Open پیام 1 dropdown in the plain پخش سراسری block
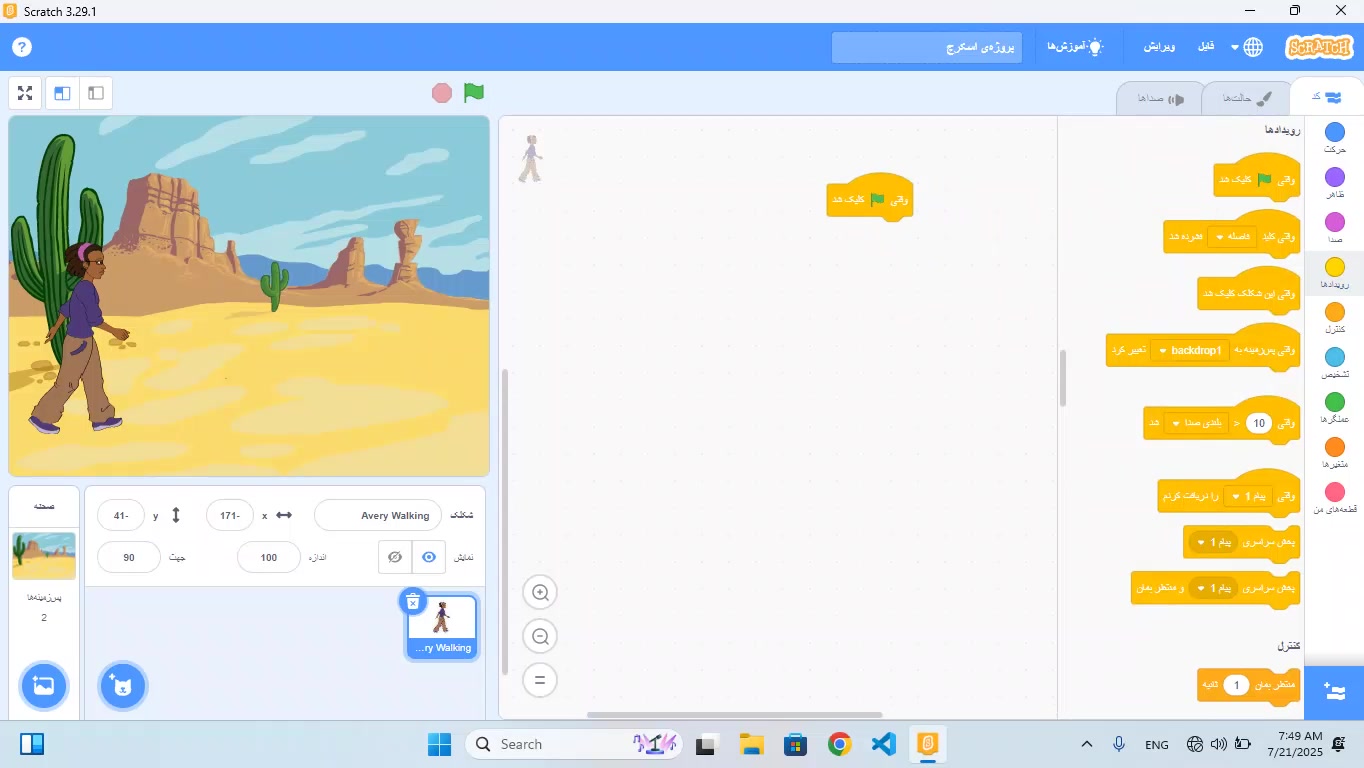 pos(1211,542)
